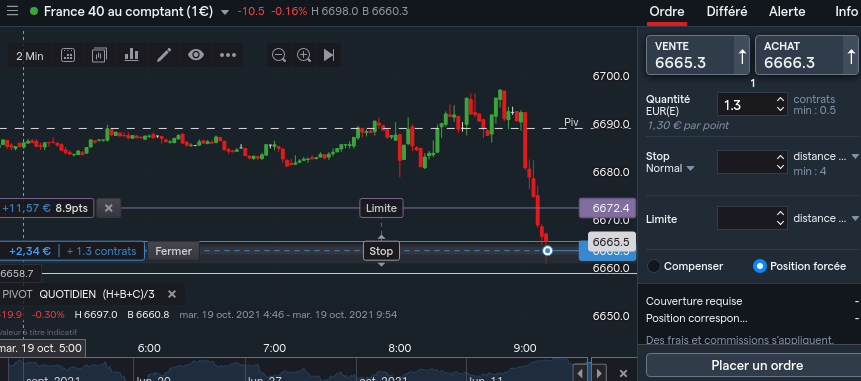The width and height of the screenshot is (861, 381).
Task: Decrease quantity with down stepper arrow
Action: pos(780,109)
